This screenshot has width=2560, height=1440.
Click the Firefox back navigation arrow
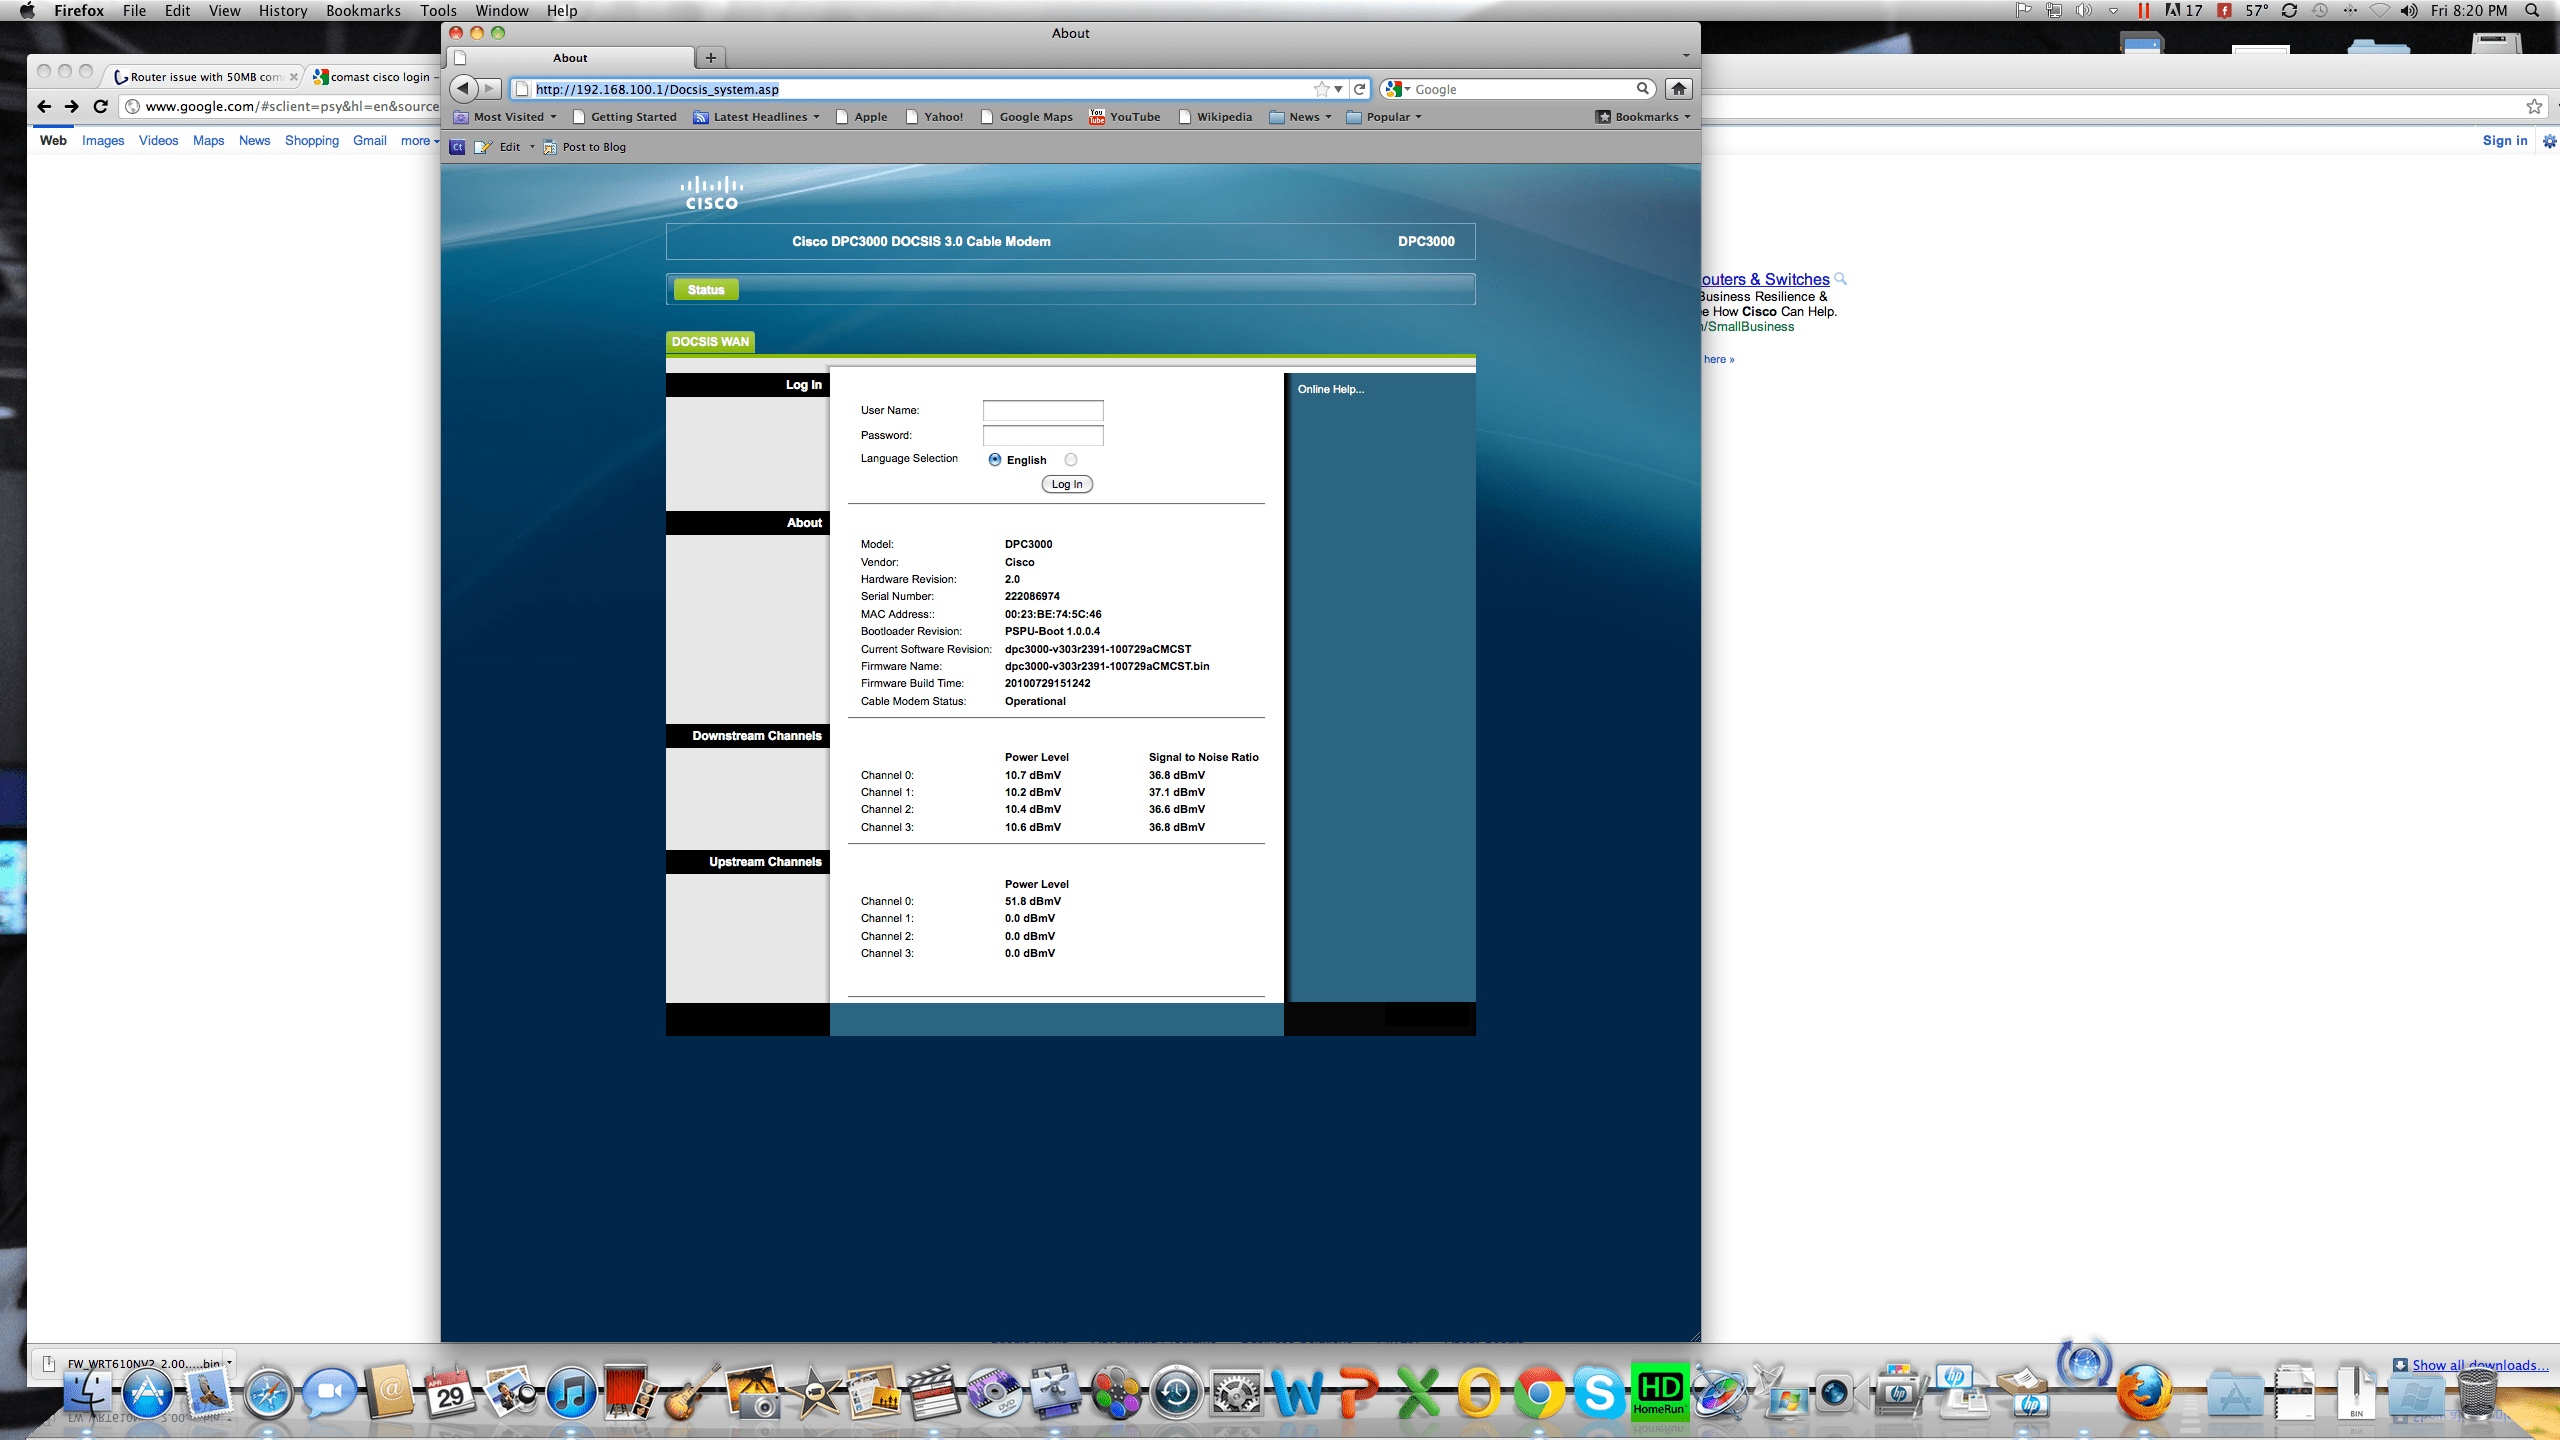pos(463,89)
